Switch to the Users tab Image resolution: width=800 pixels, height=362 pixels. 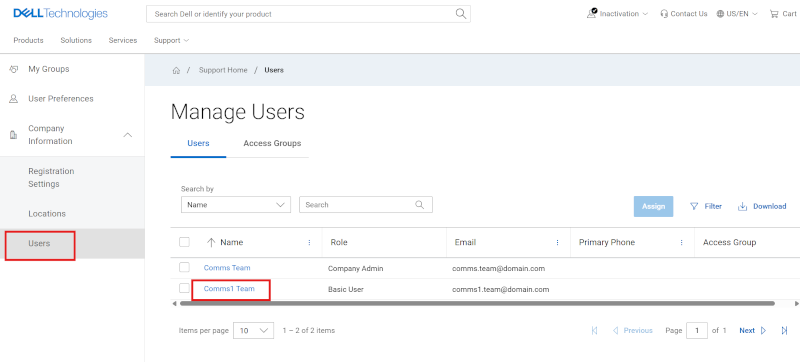pyautogui.click(x=198, y=143)
